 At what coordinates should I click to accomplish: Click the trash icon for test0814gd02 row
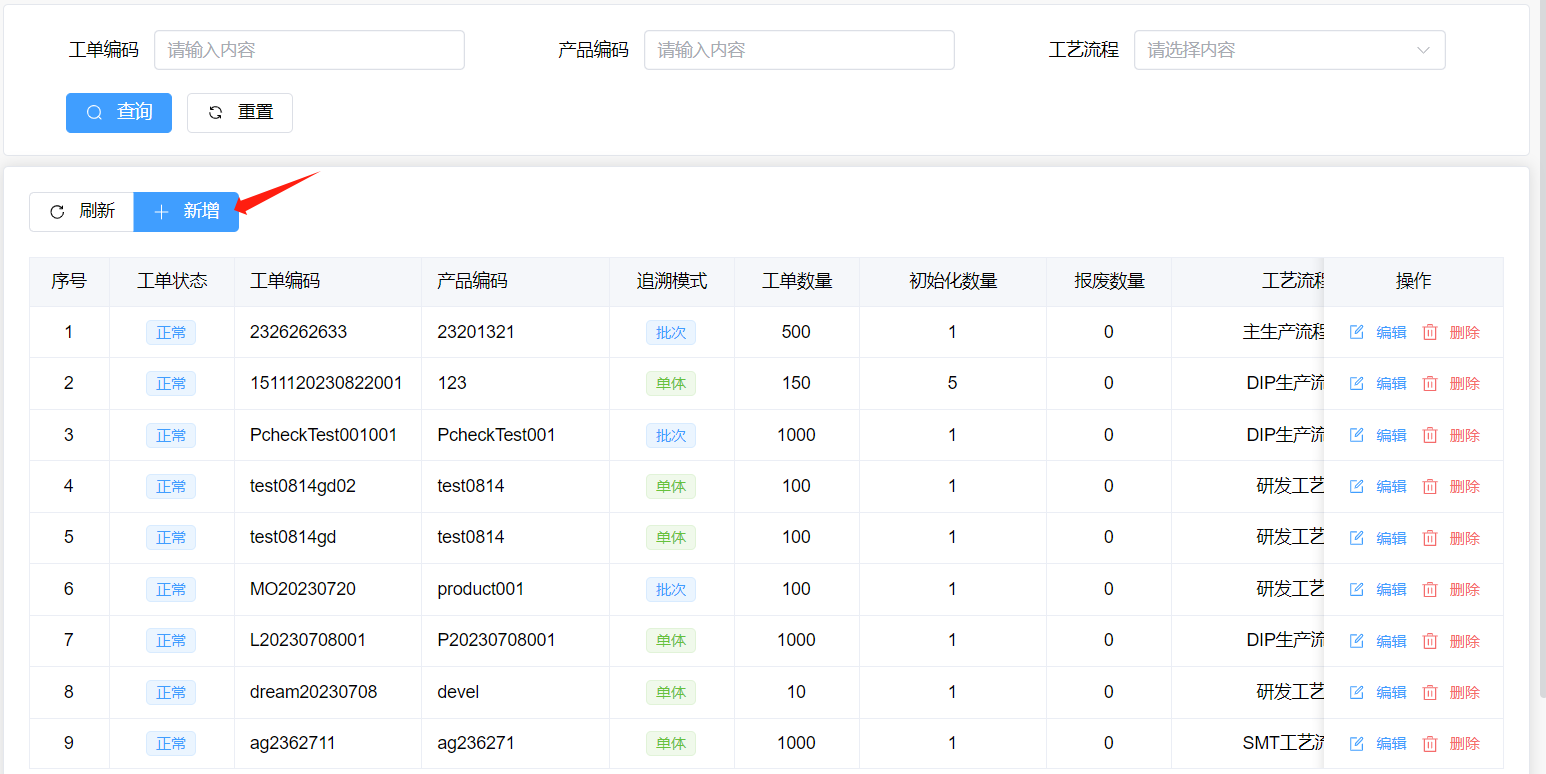click(1430, 486)
